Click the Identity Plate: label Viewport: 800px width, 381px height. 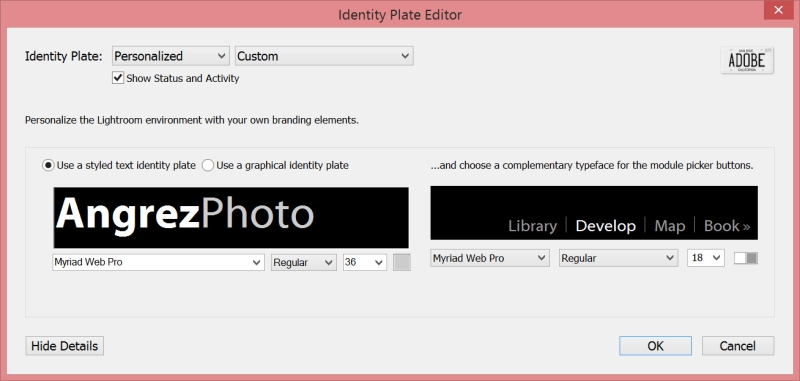[x=64, y=56]
